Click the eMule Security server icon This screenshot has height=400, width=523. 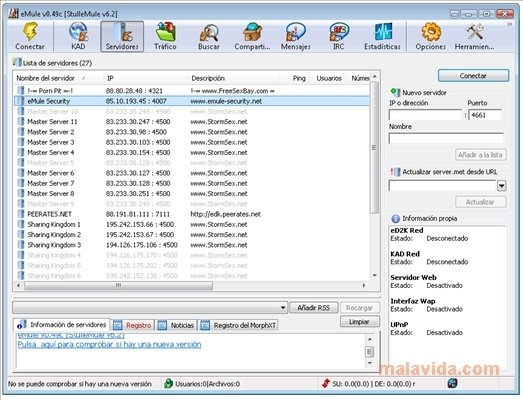pos(21,101)
